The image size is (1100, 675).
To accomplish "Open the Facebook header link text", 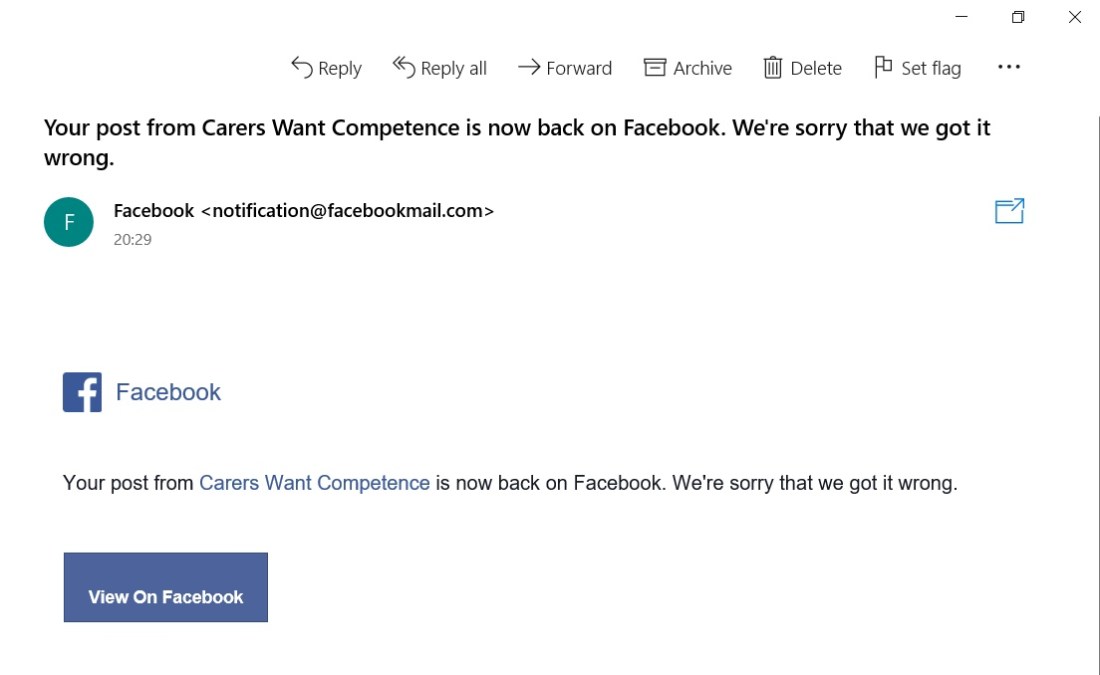I will (x=168, y=392).
